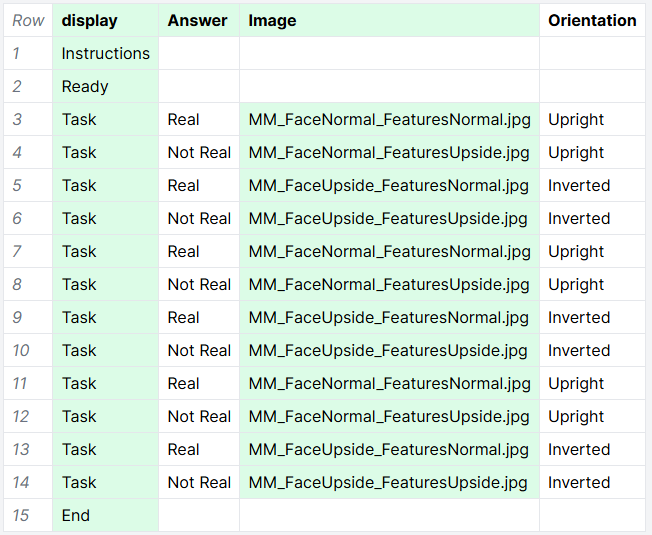Select the image filename in row 8
The image size is (652, 535).
click(389, 284)
